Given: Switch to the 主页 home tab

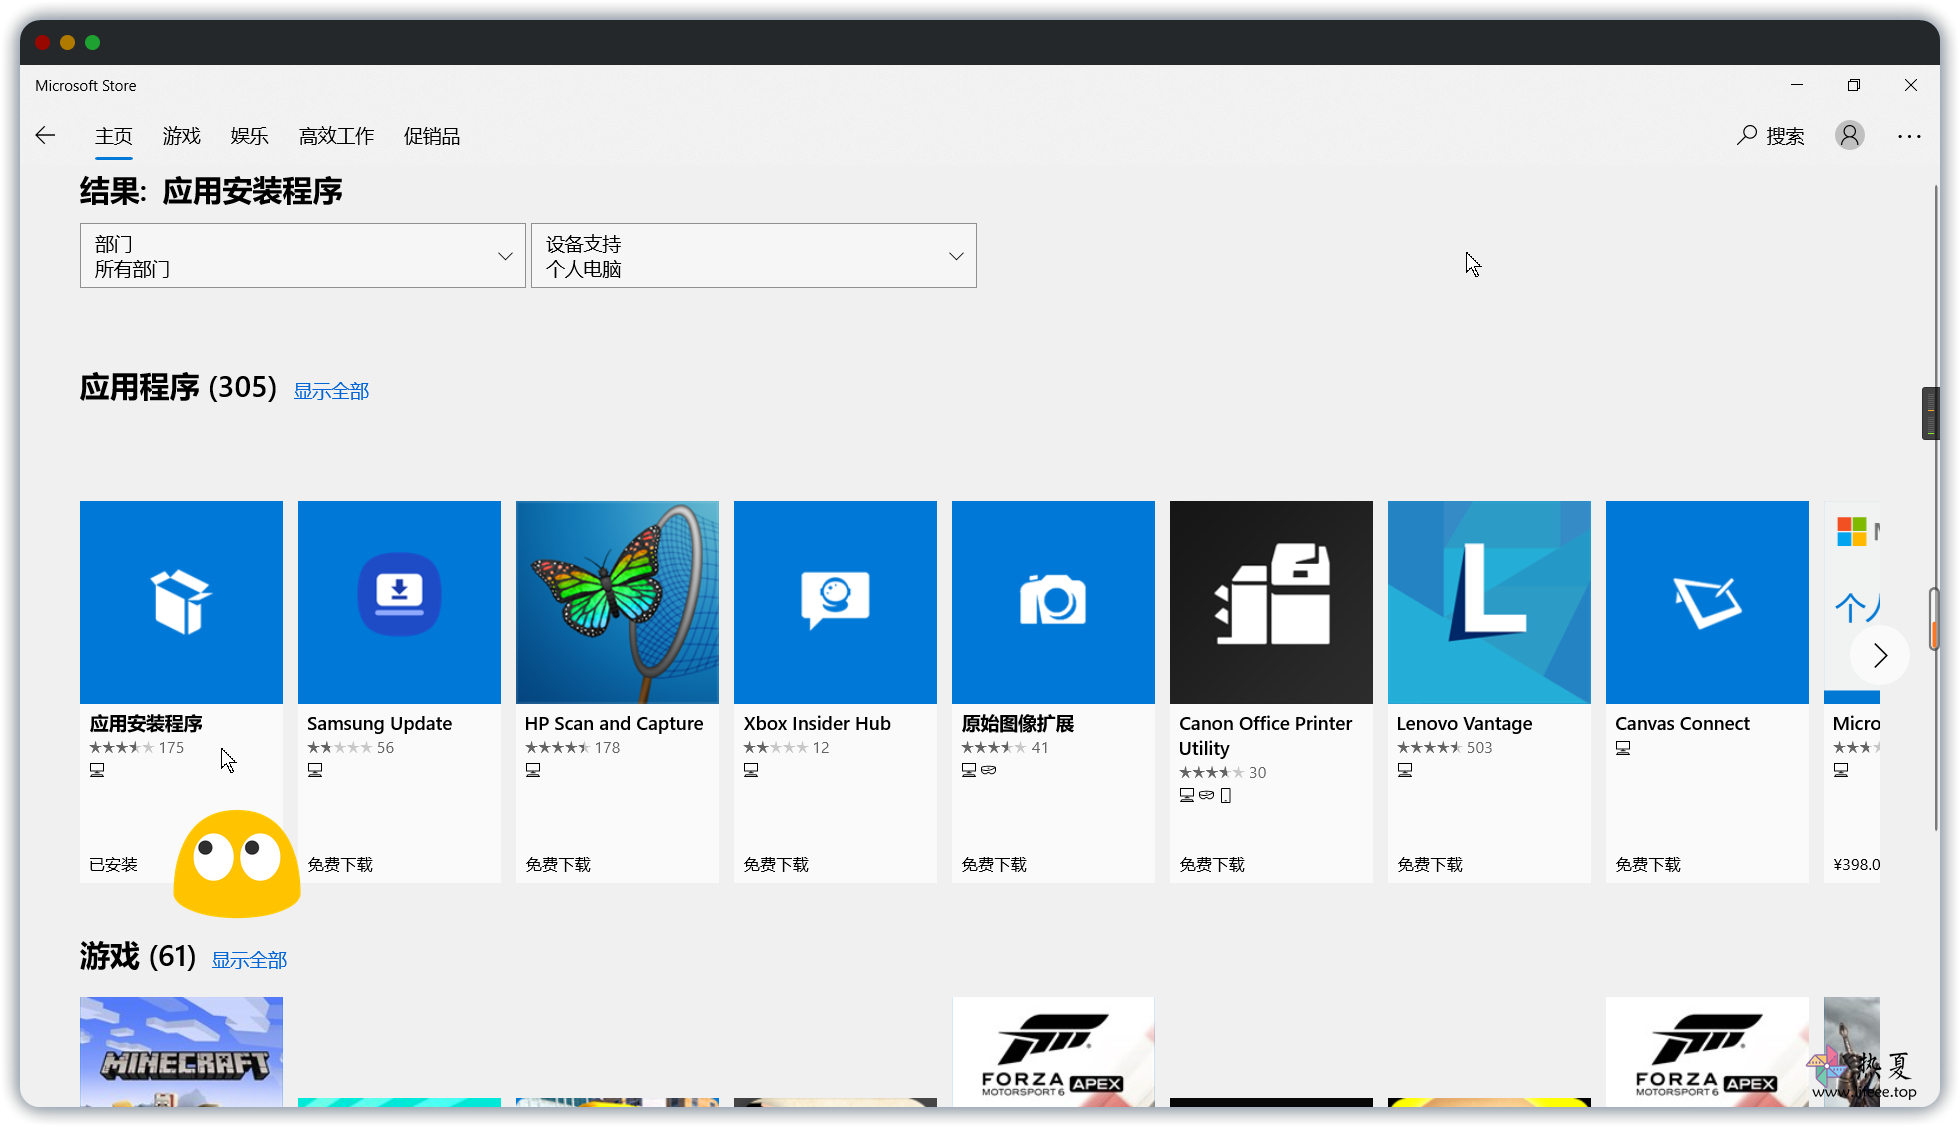Looking at the screenshot, I should point(114,136).
